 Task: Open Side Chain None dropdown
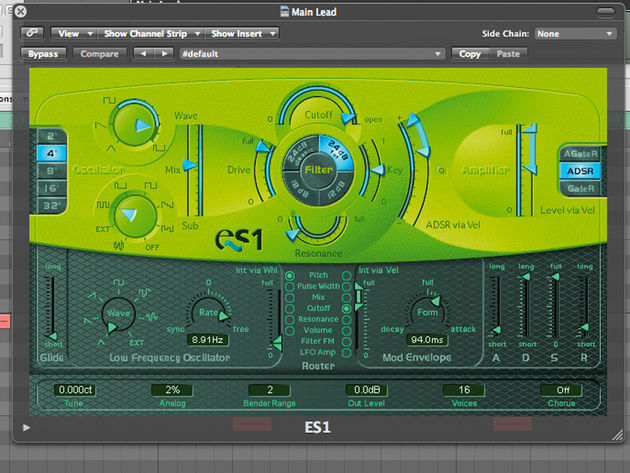(575, 34)
